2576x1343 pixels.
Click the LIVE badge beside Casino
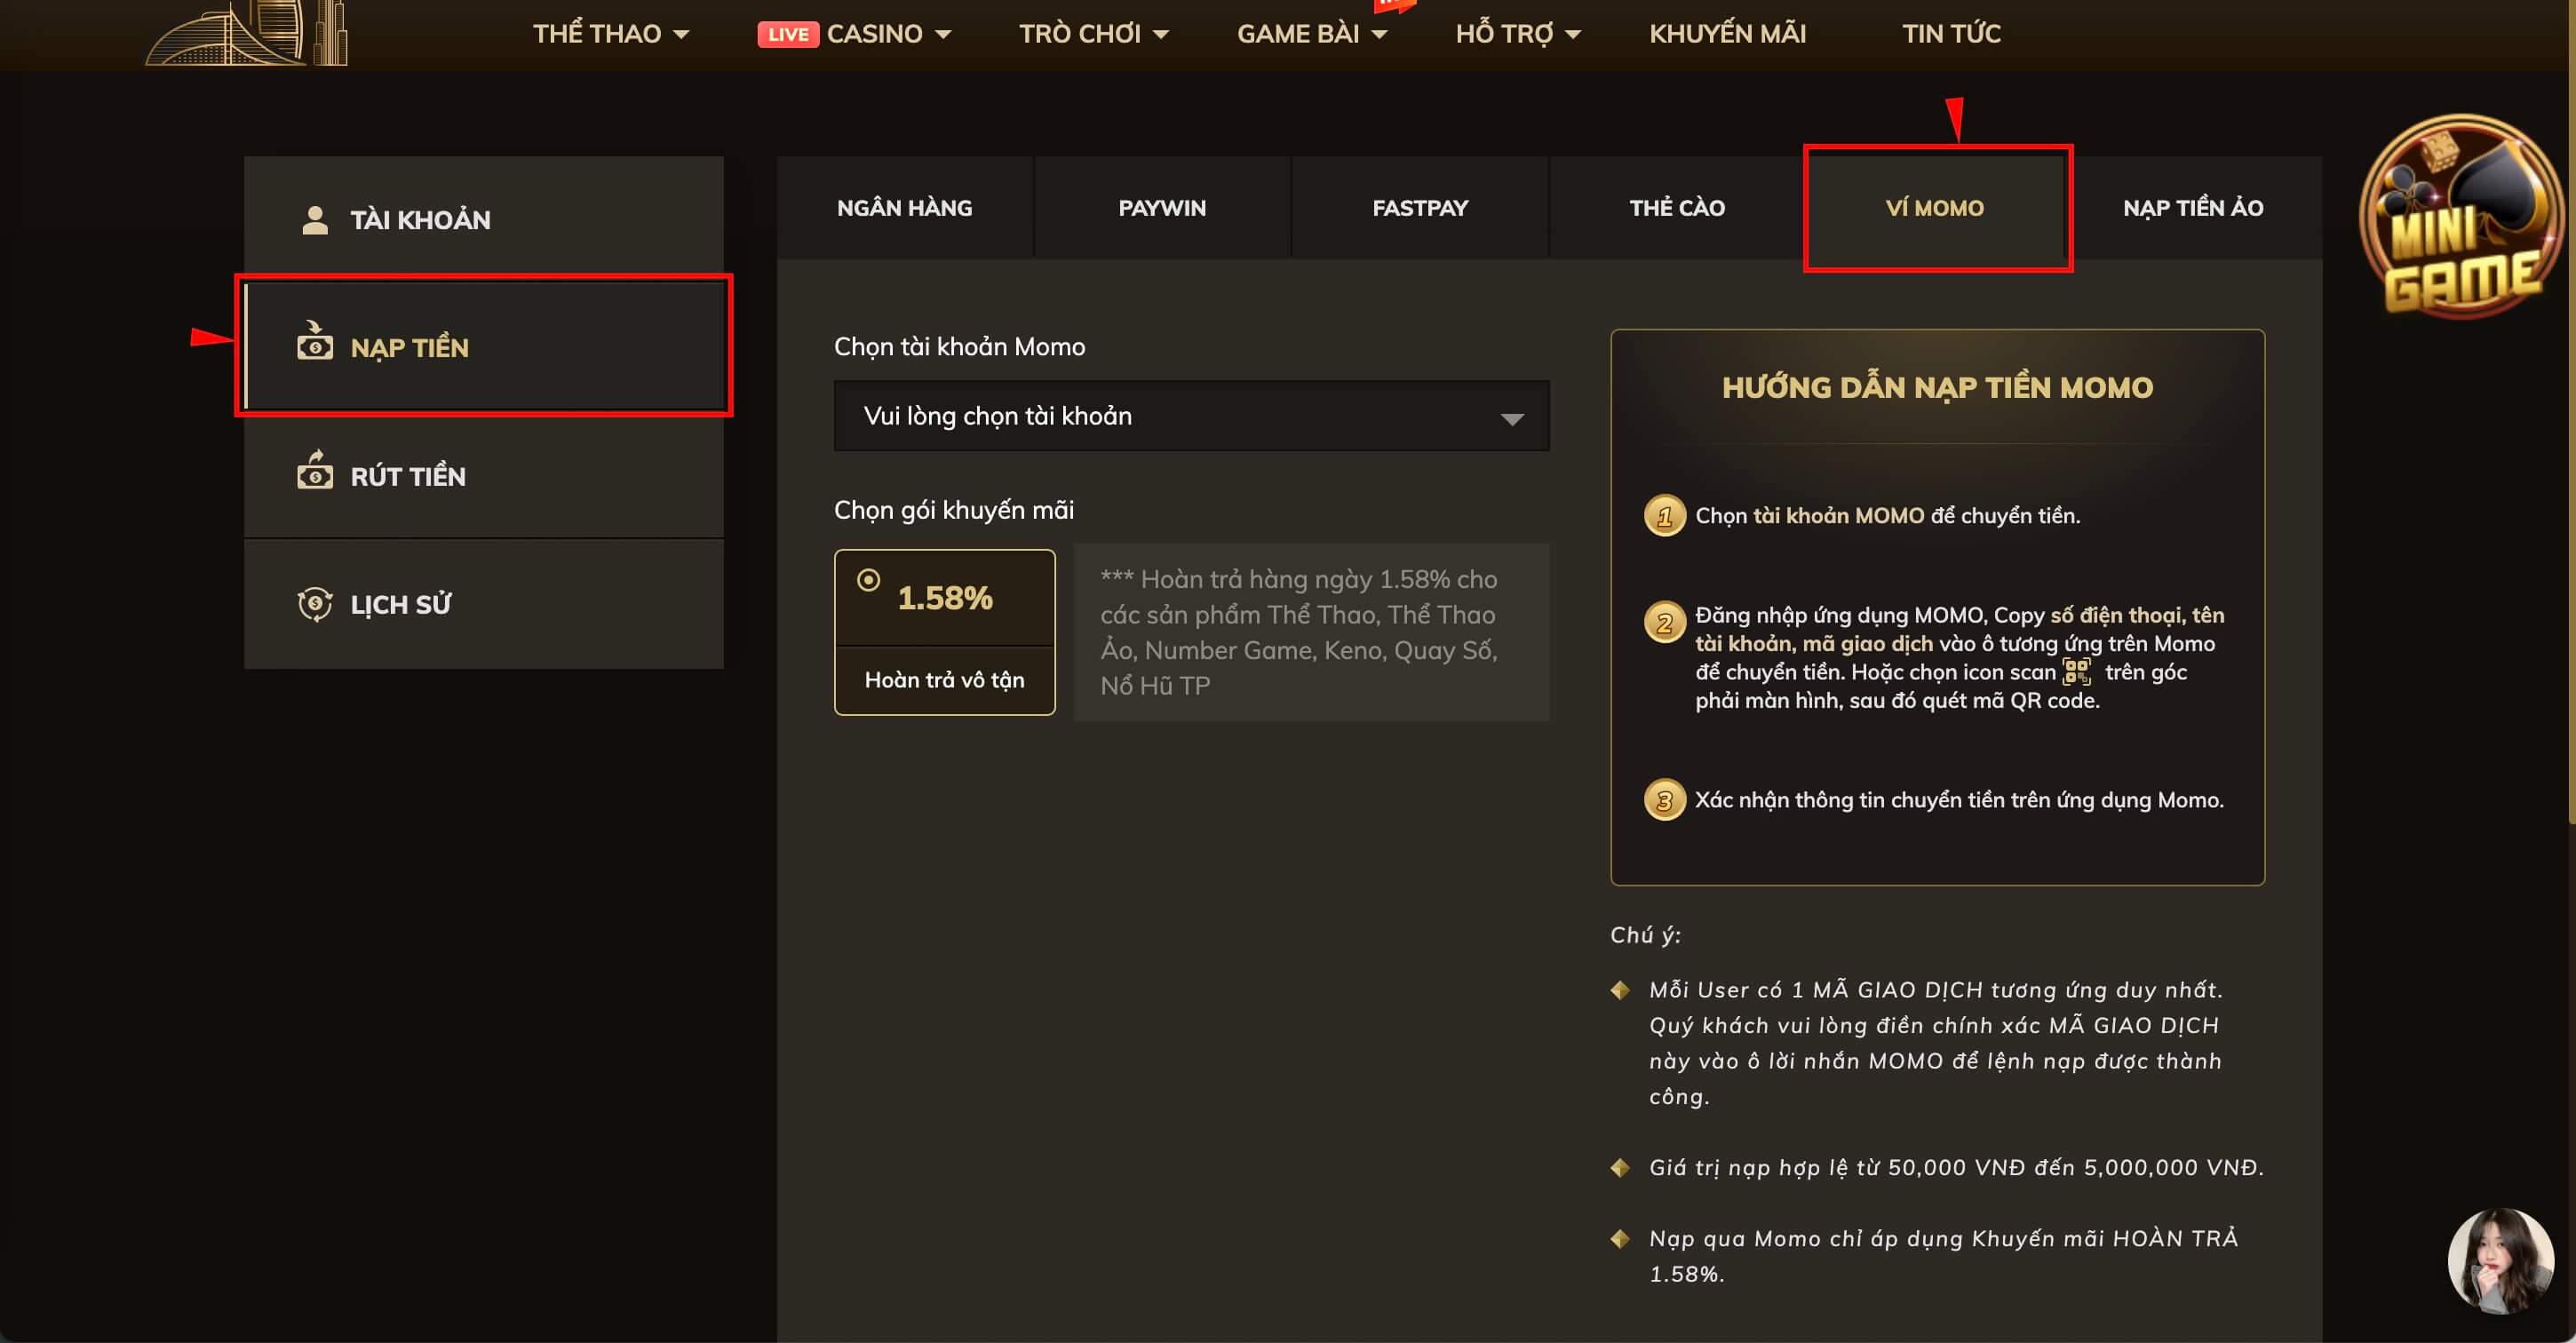coord(788,34)
